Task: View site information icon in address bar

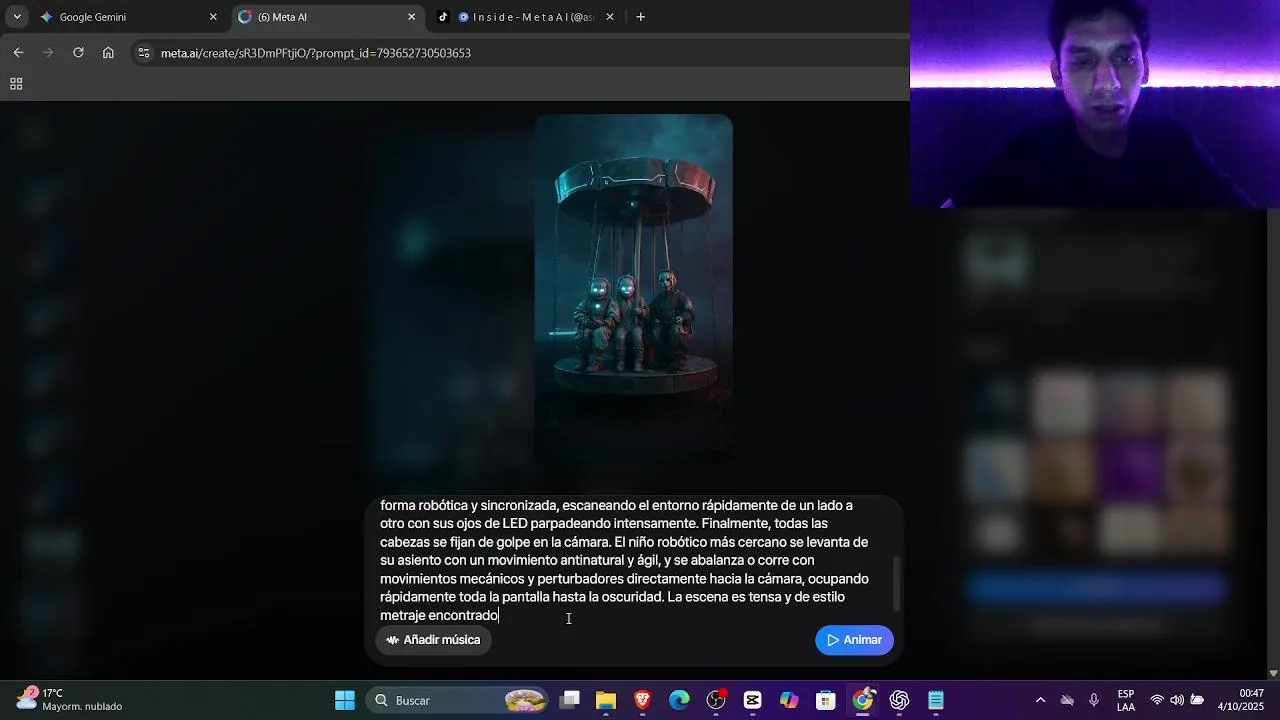Action: 144,53
